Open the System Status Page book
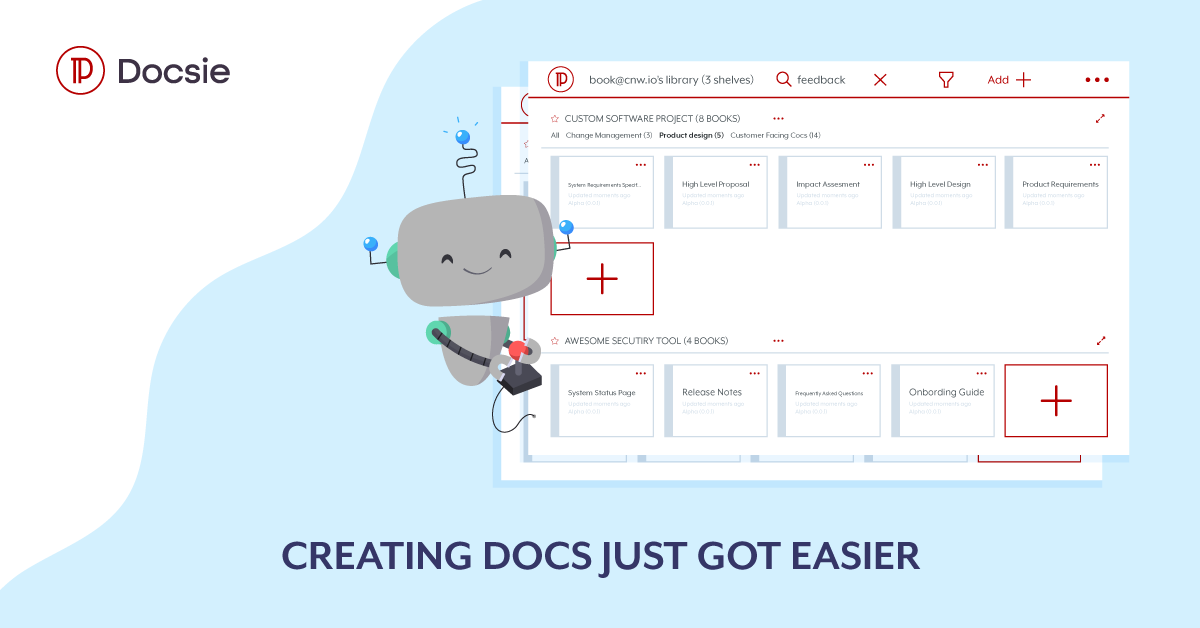The width and height of the screenshot is (1200, 628). tap(603, 400)
